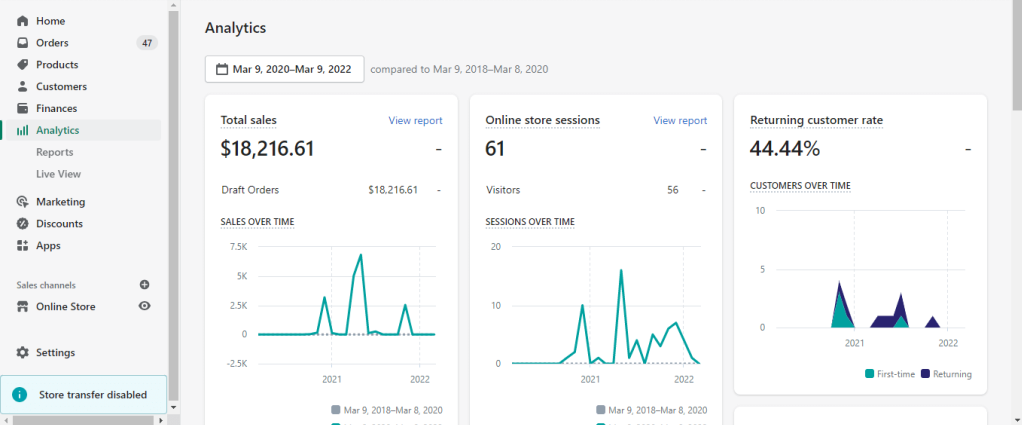Screen dimensions: 1022x425
Task: View report for Online store sessions
Action: point(680,121)
